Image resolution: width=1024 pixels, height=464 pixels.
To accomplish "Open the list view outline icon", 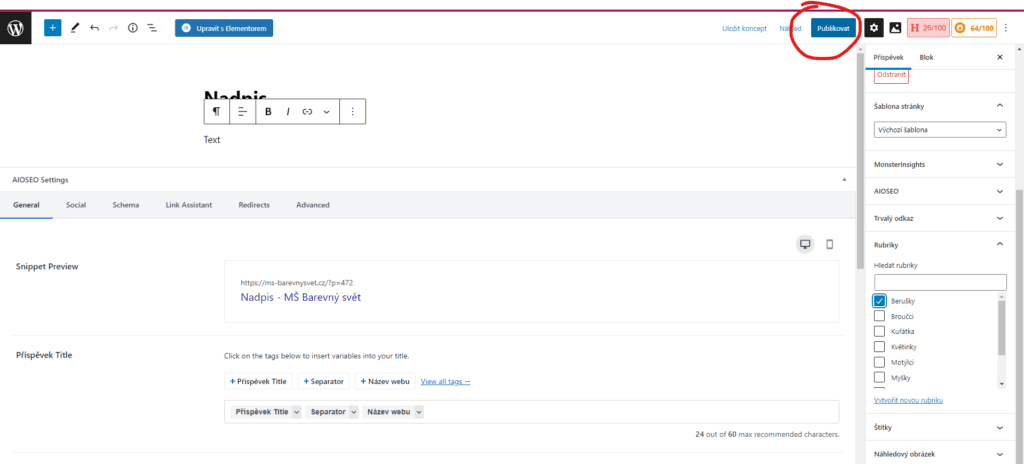I will pos(152,28).
